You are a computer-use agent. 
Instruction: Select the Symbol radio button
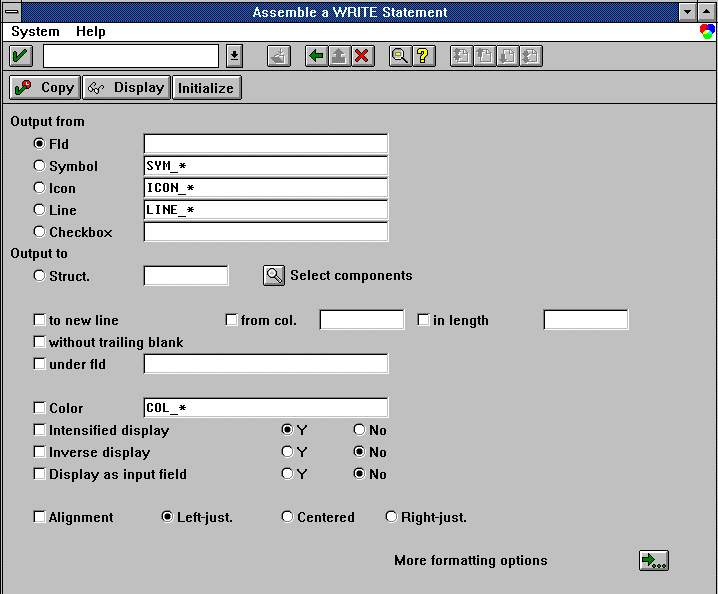click(40, 166)
